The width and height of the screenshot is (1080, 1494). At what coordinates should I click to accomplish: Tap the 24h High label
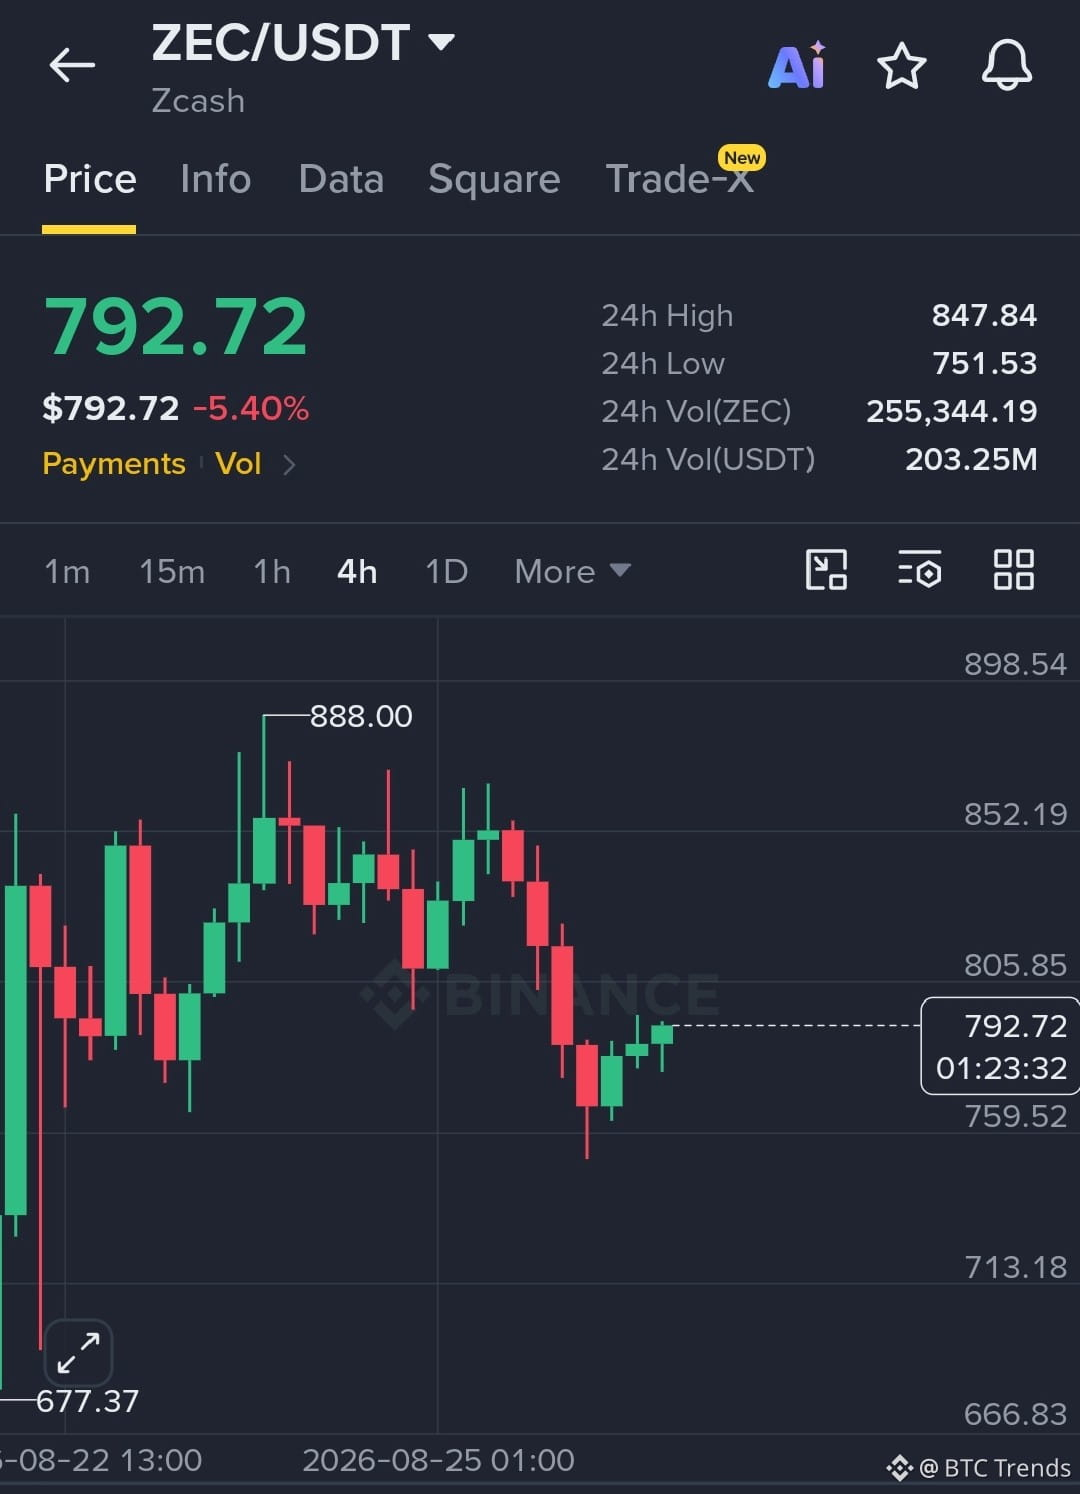pos(667,316)
